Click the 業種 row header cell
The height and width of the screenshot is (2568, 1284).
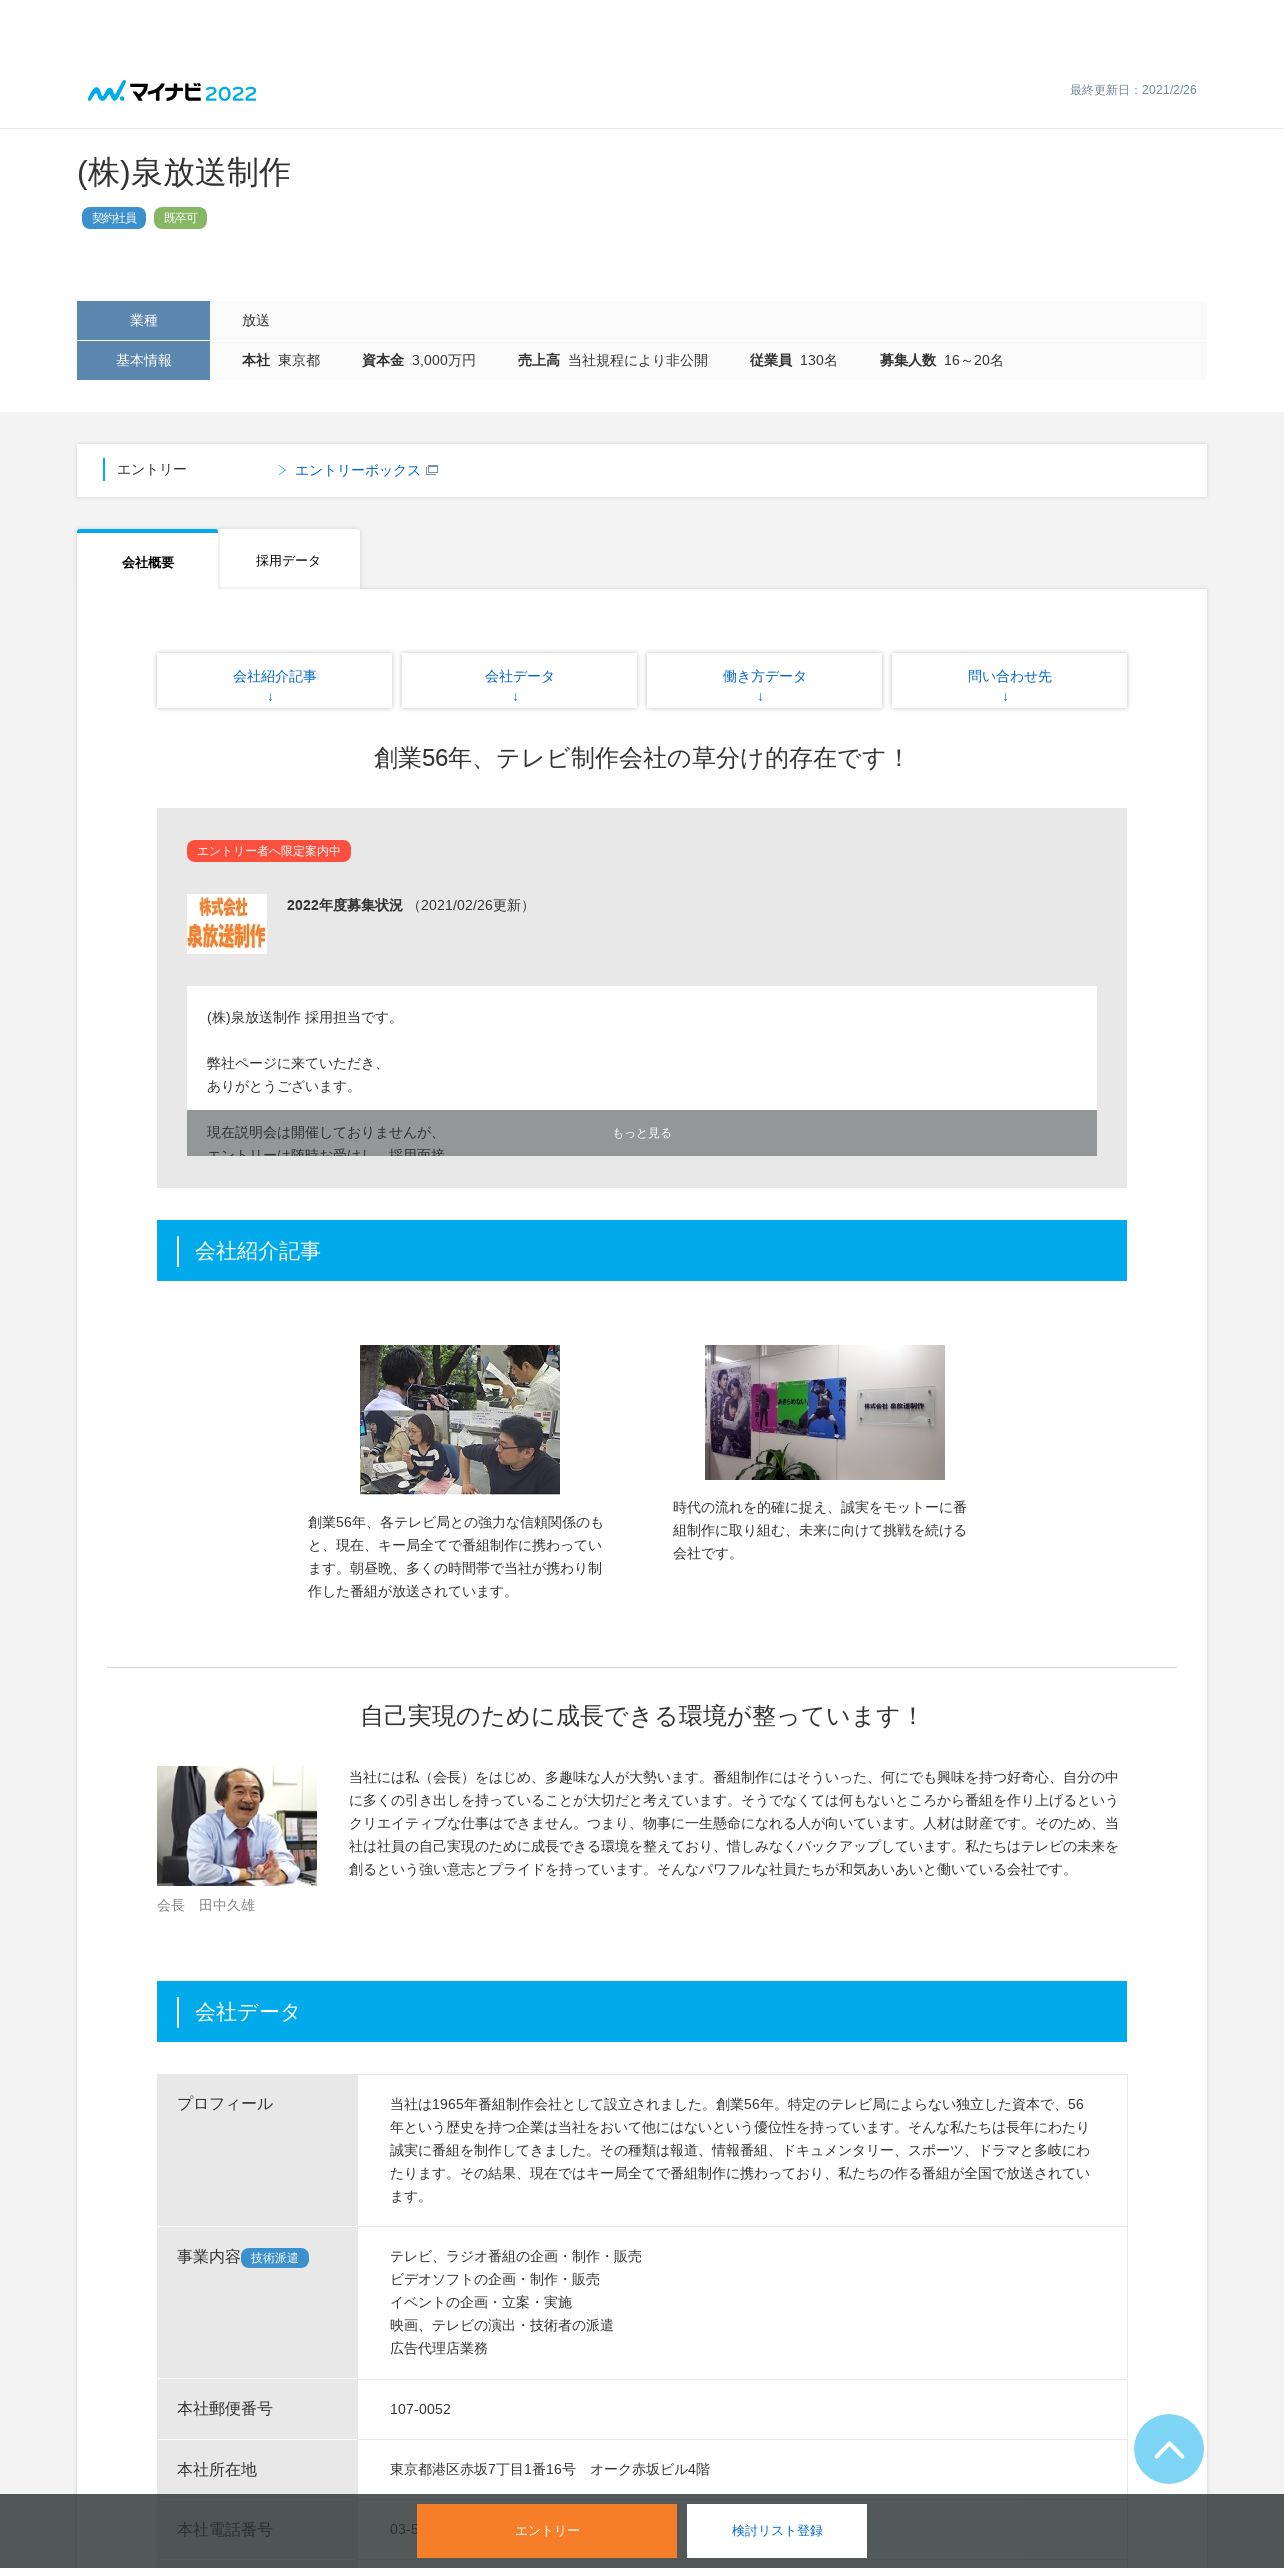click(x=143, y=320)
